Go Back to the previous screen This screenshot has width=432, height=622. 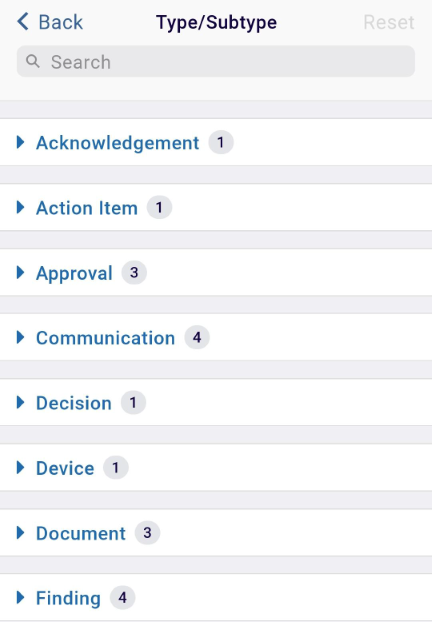click(x=50, y=22)
